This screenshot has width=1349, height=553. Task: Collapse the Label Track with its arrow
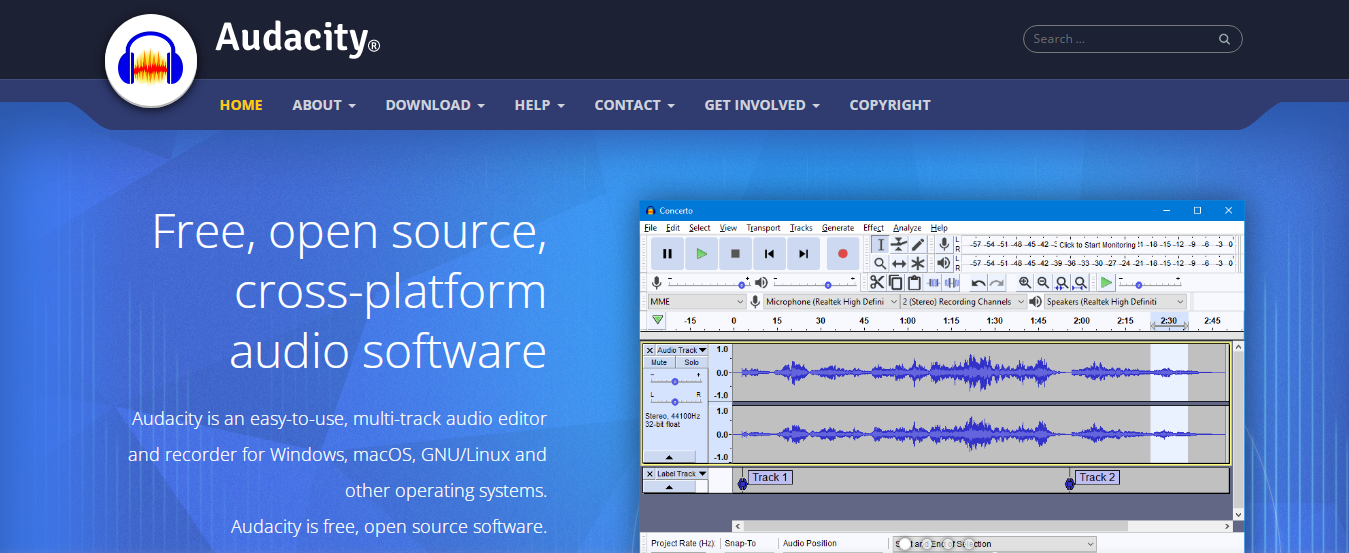click(x=669, y=487)
